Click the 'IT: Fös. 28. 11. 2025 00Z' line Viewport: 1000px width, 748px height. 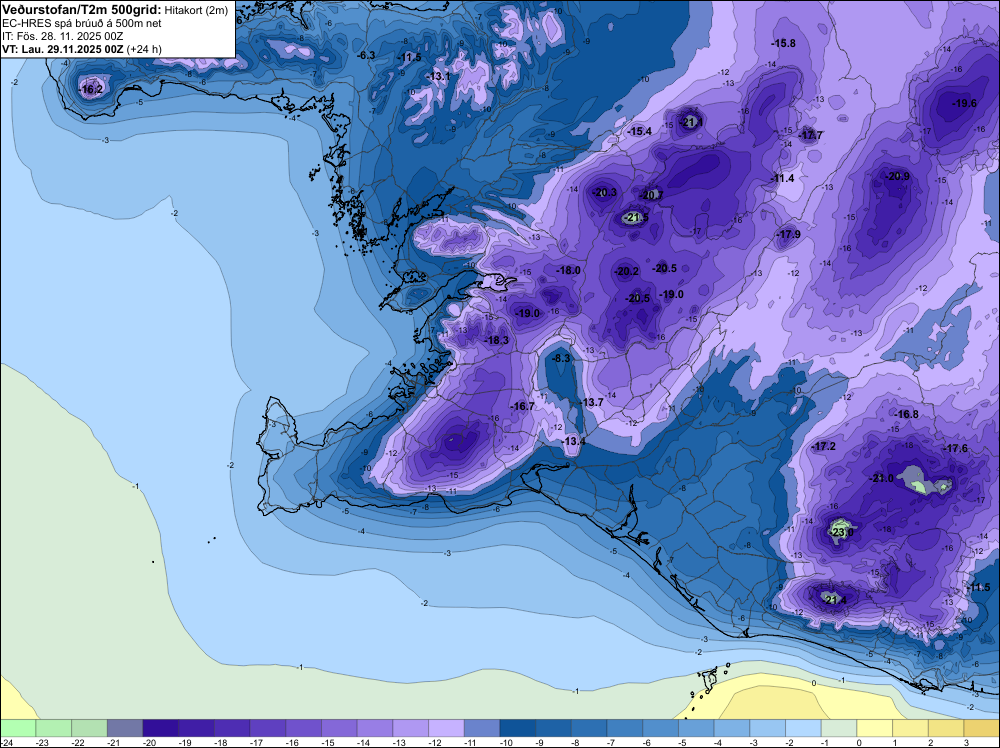coord(62,36)
